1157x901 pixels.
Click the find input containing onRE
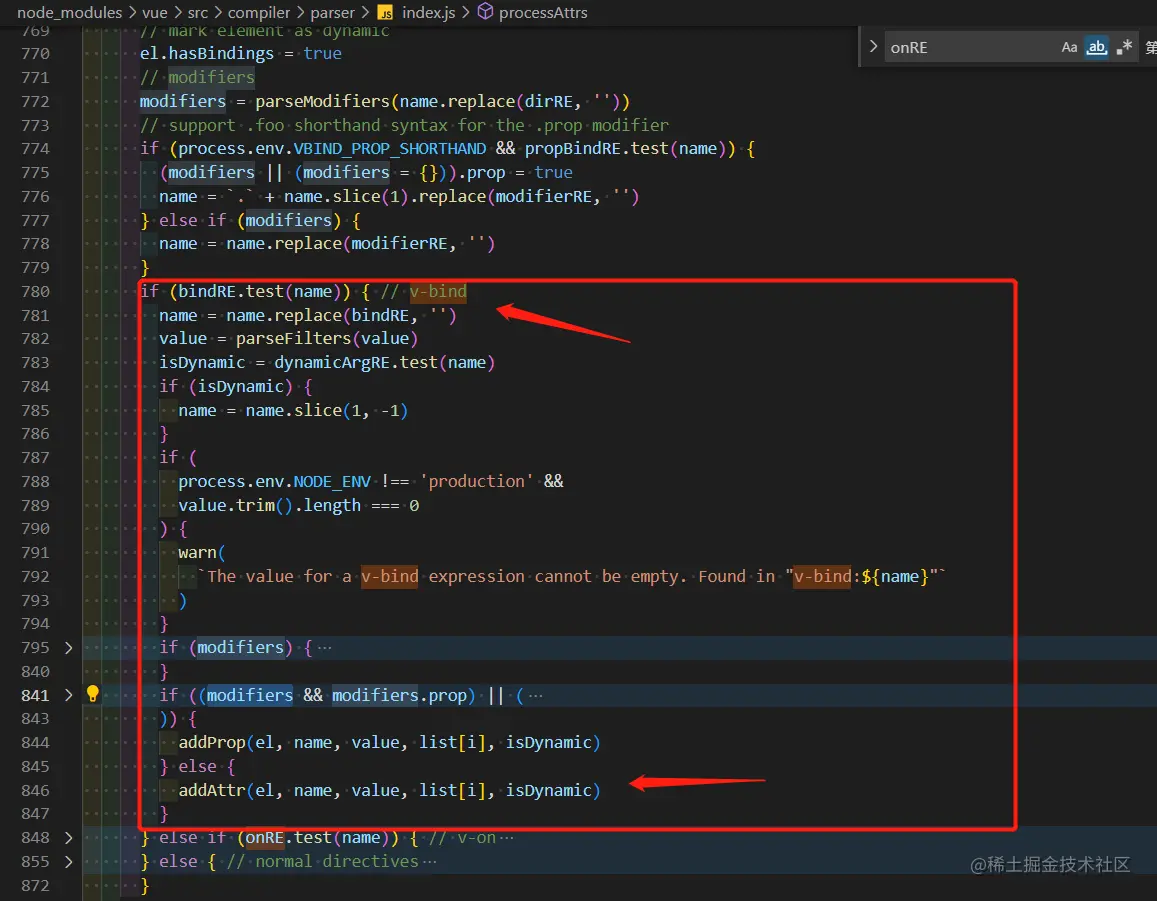pyautogui.click(x=970, y=47)
